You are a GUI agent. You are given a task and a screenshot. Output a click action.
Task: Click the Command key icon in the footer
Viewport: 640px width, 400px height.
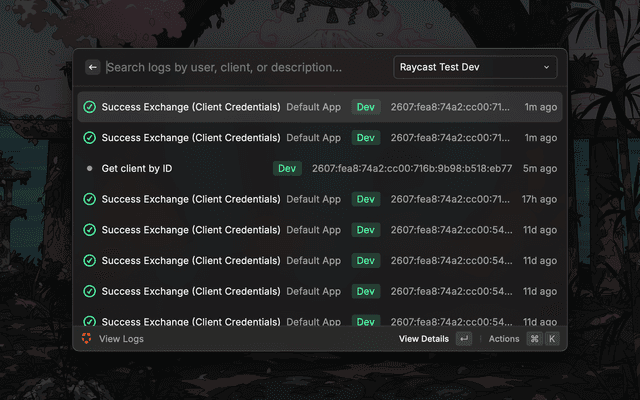535,339
